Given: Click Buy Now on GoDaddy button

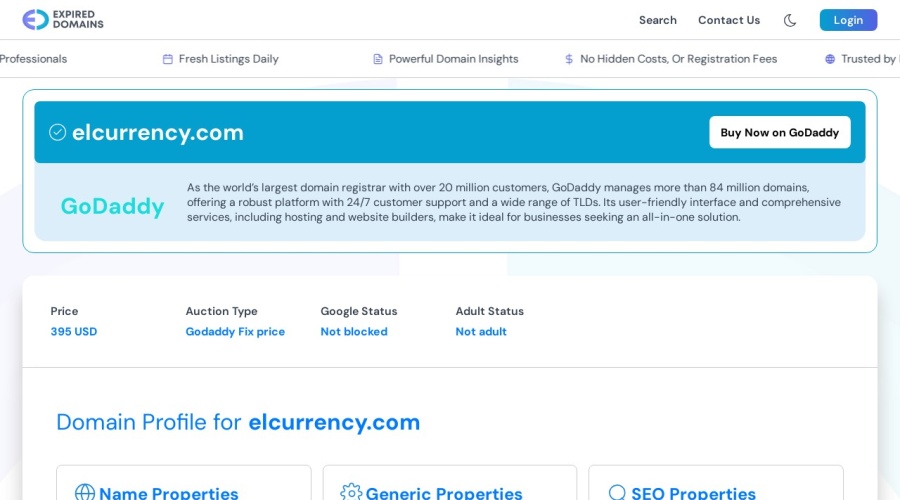Looking at the screenshot, I should click(779, 133).
